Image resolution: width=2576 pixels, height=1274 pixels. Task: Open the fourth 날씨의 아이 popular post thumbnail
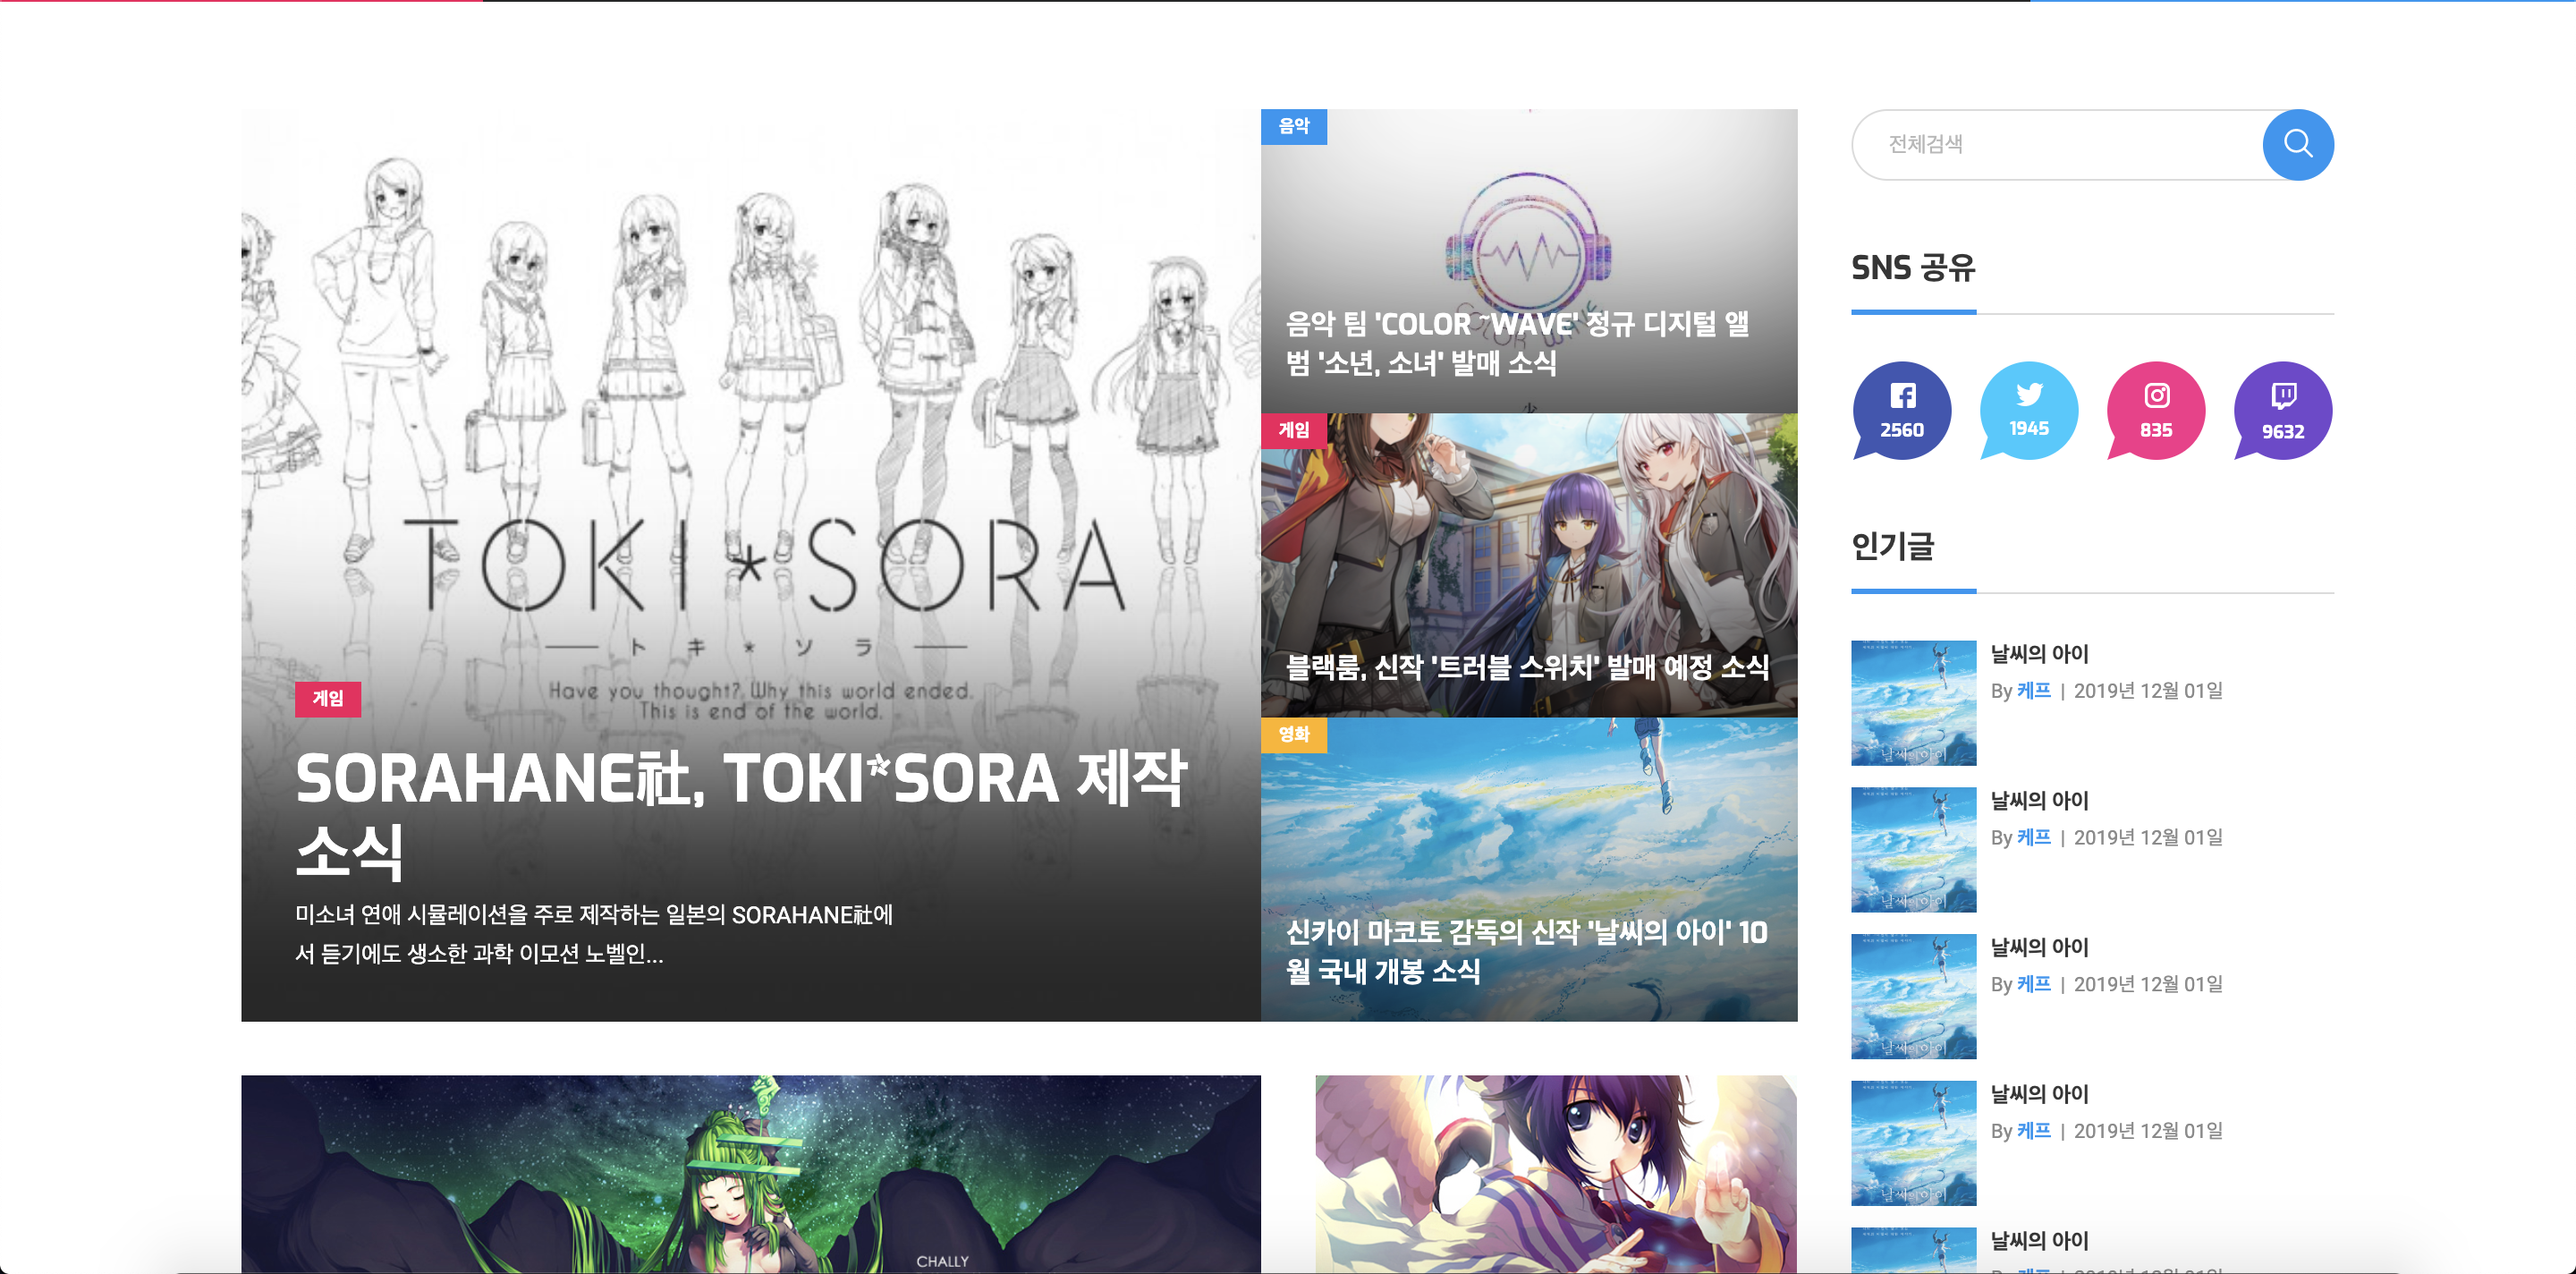click(x=1913, y=1143)
